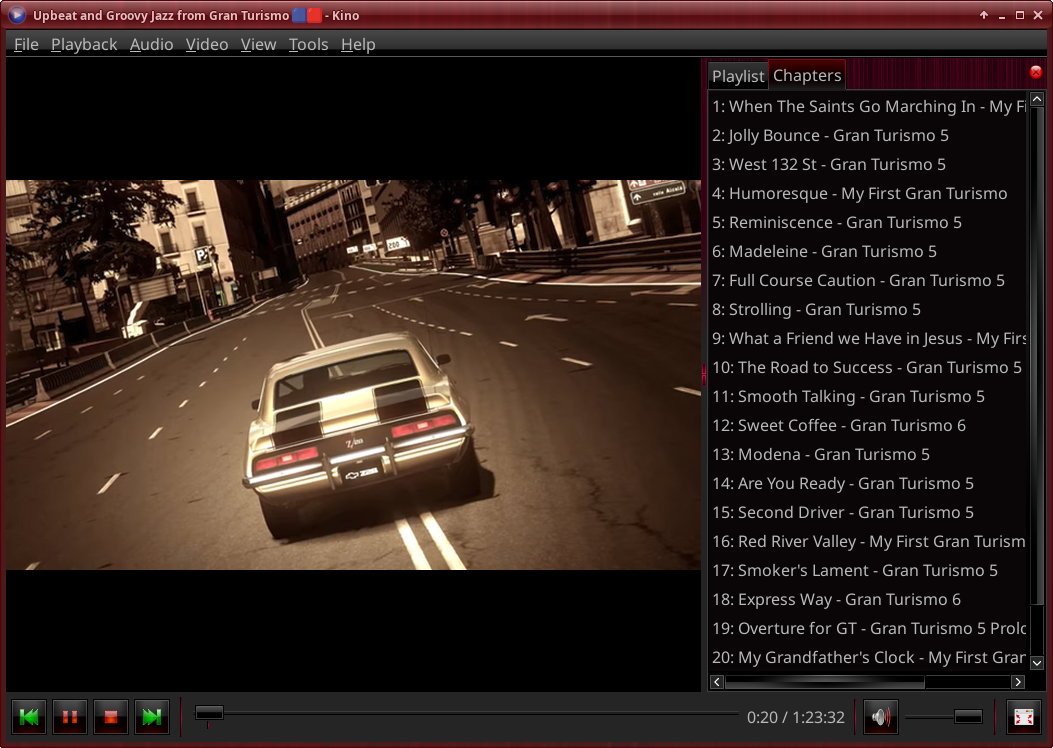Viewport: 1053px width, 748px height.
Task: Close the sidebar with red X icon
Action: pyautogui.click(x=1036, y=73)
